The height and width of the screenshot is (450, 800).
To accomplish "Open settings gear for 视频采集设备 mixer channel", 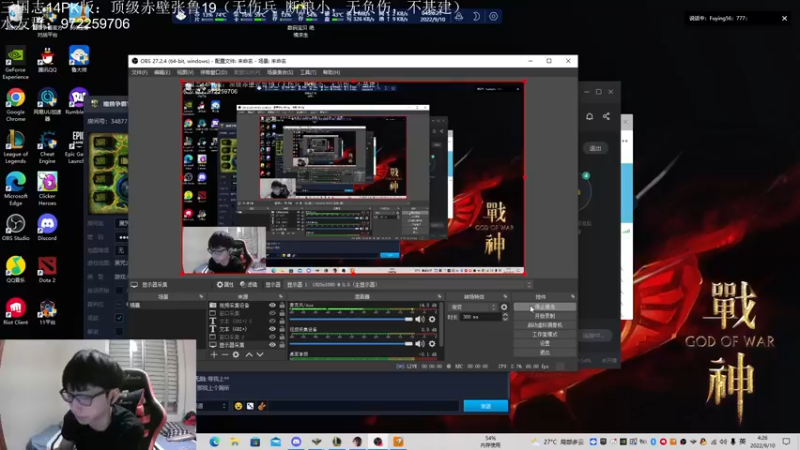I will coord(432,344).
